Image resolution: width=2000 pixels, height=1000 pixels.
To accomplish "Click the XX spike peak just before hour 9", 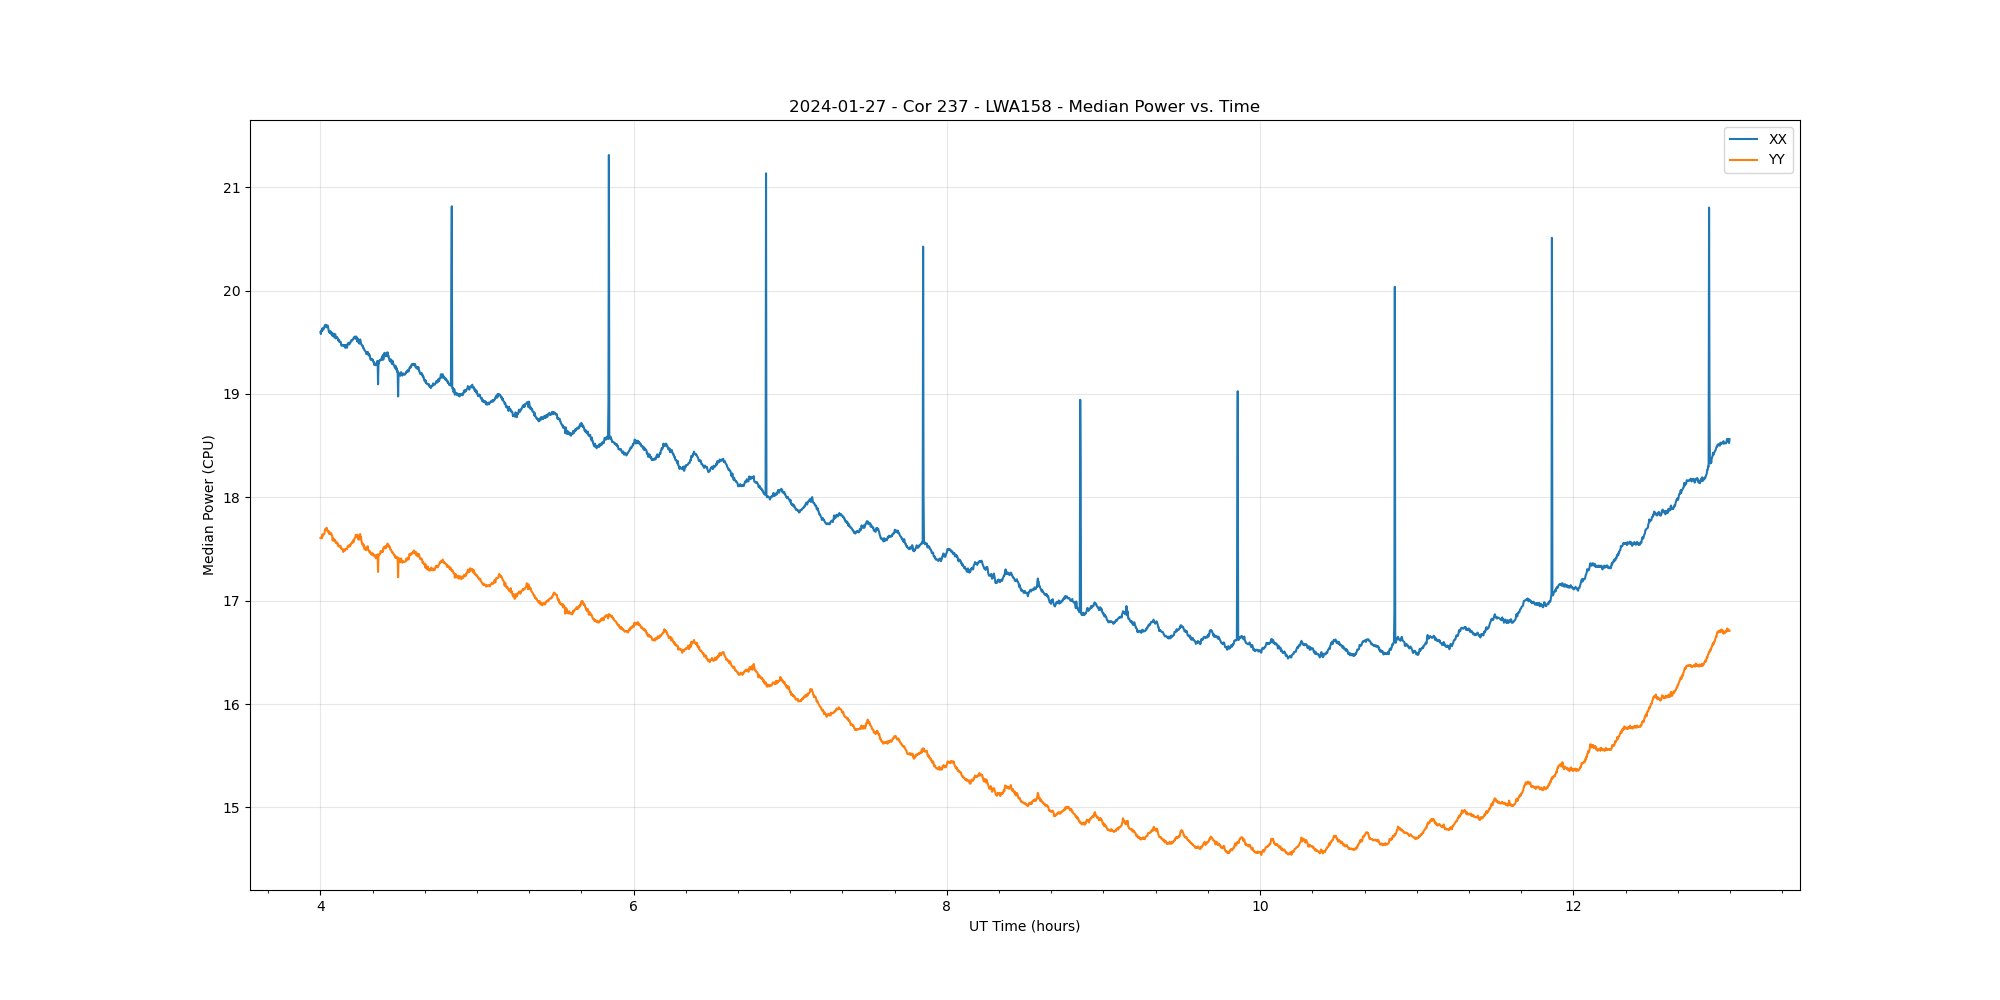I will click(x=1080, y=401).
